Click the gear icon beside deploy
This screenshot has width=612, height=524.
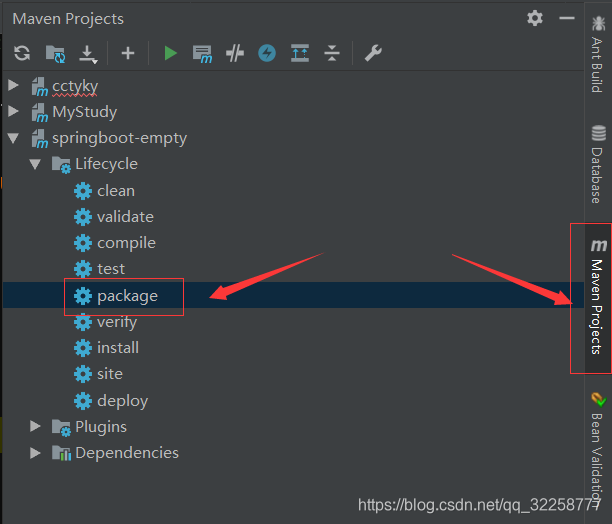[83, 401]
